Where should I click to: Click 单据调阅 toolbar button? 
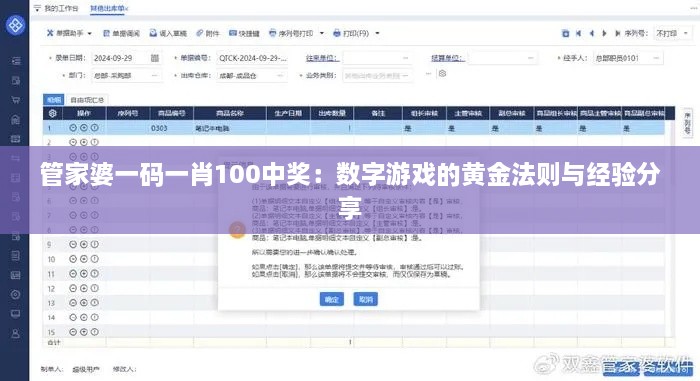(121, 33)
